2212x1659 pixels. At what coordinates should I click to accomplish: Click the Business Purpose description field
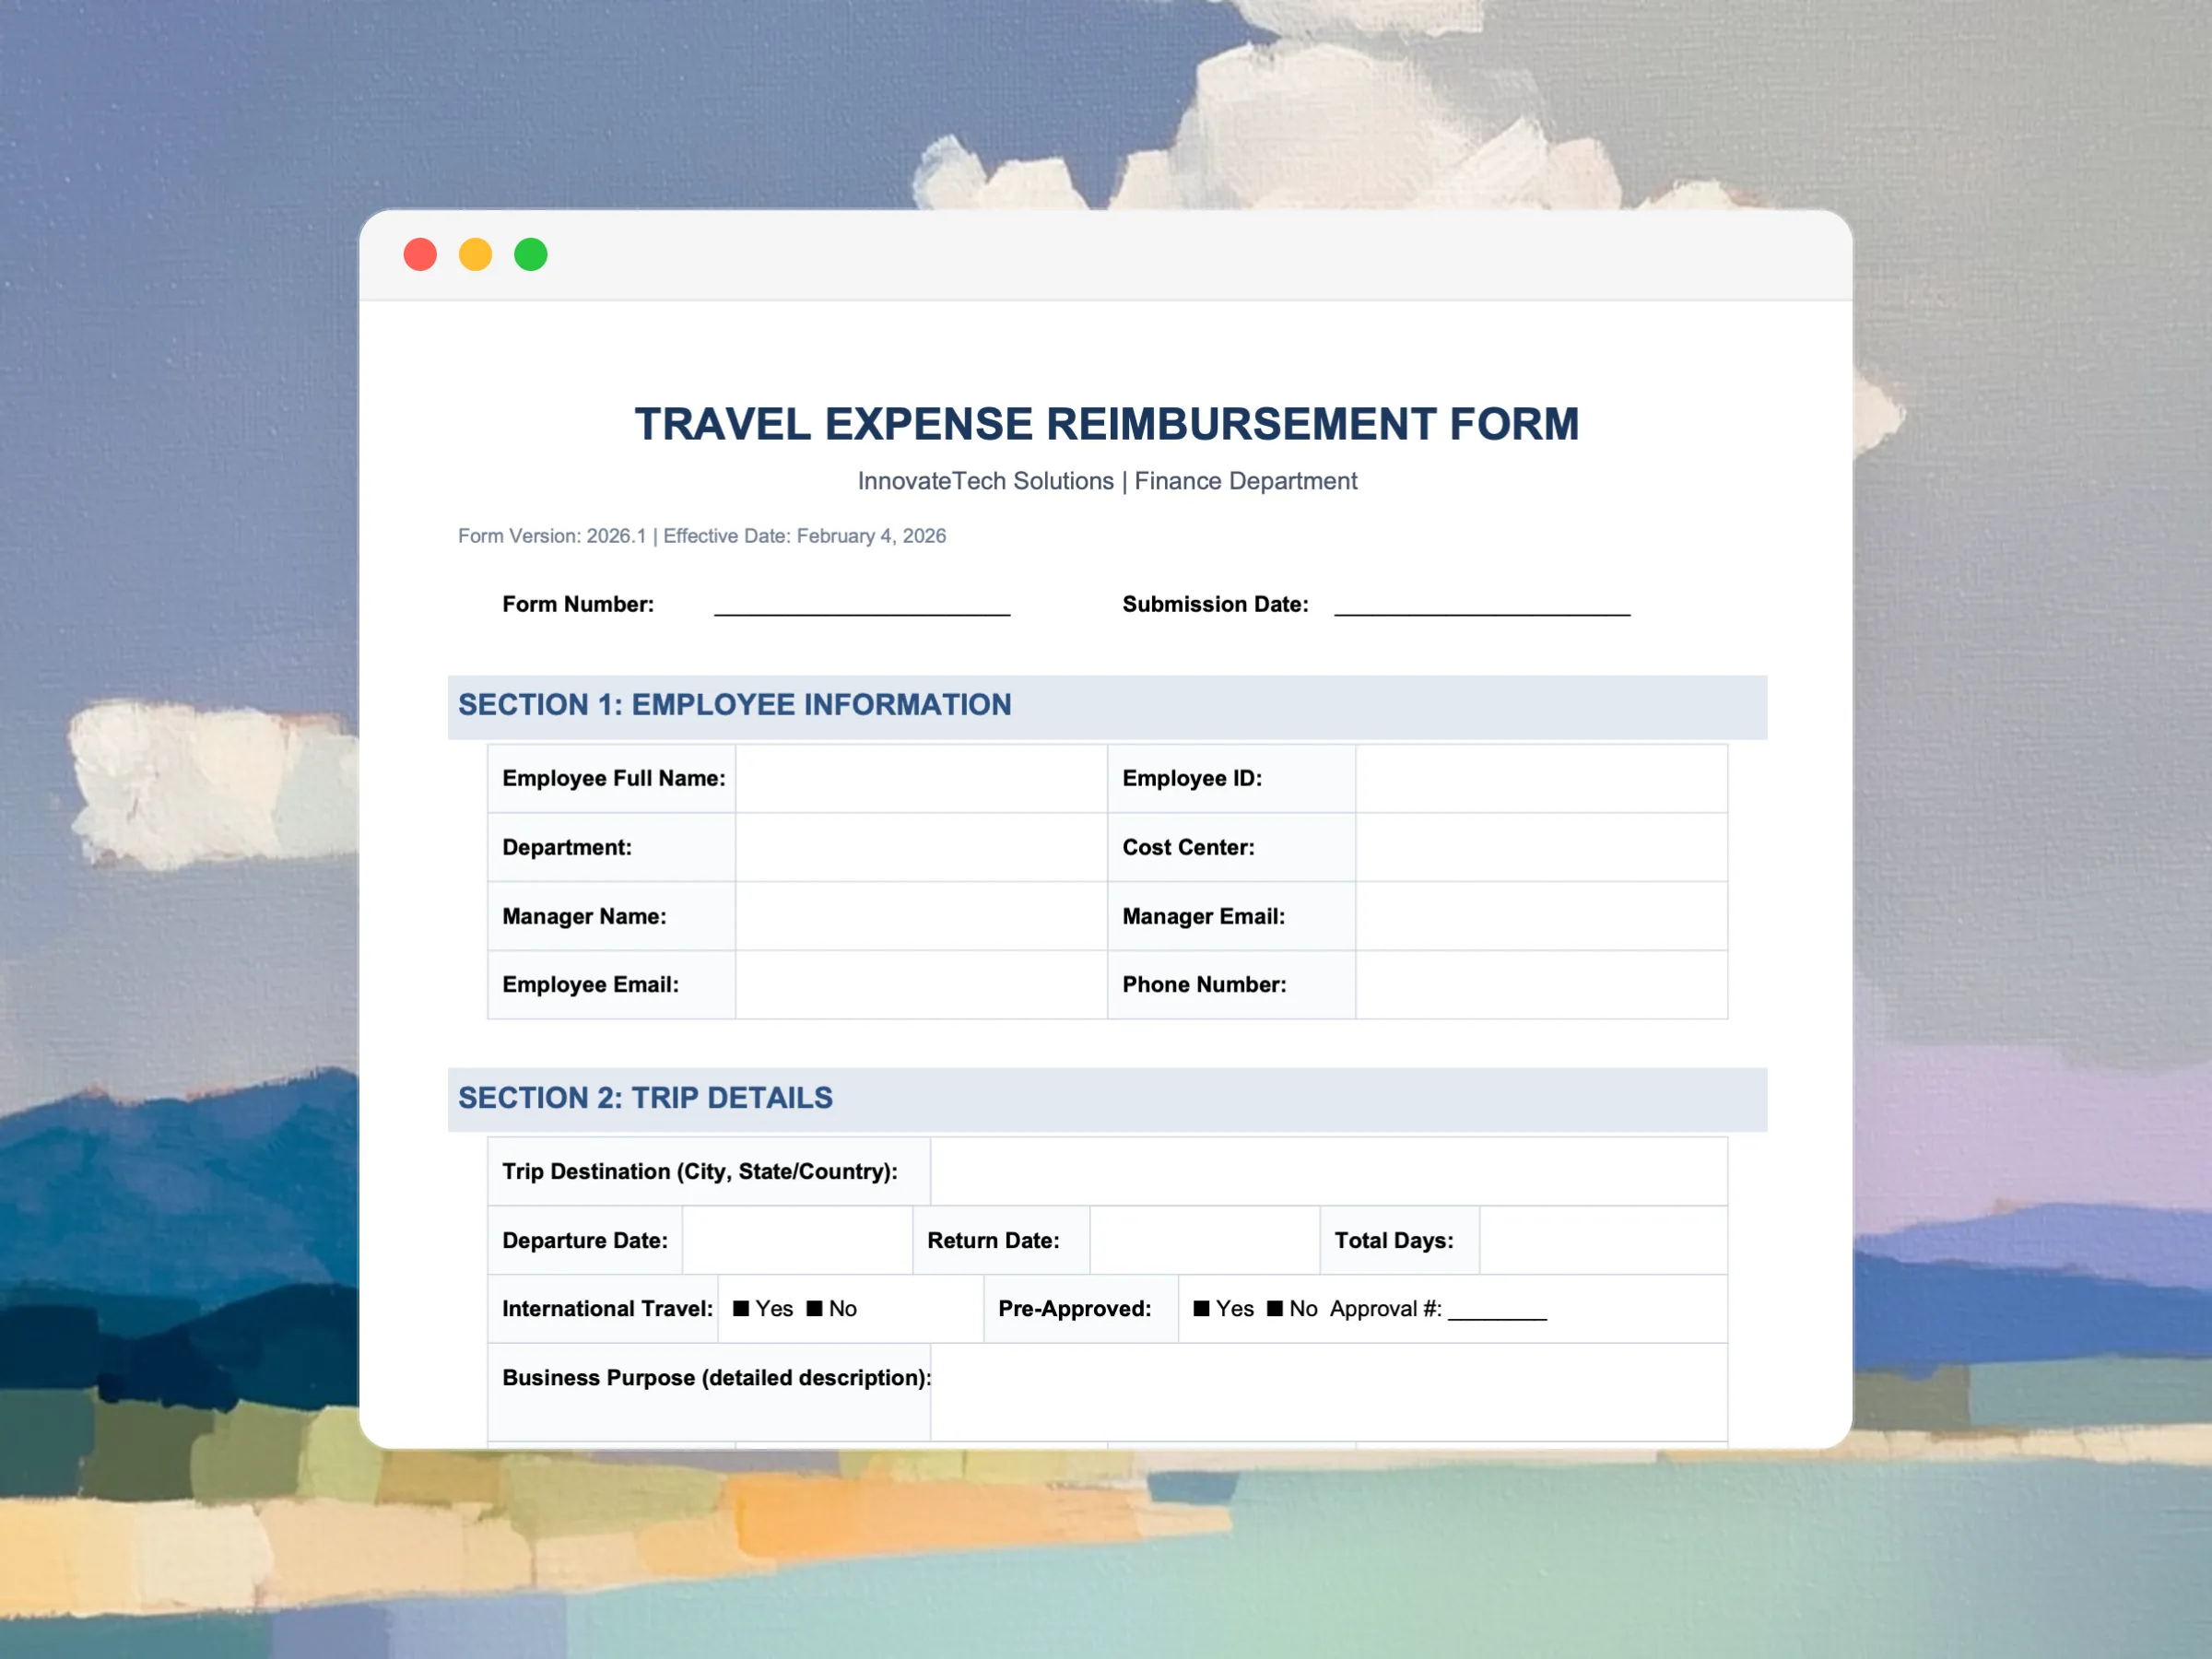1328,1391
